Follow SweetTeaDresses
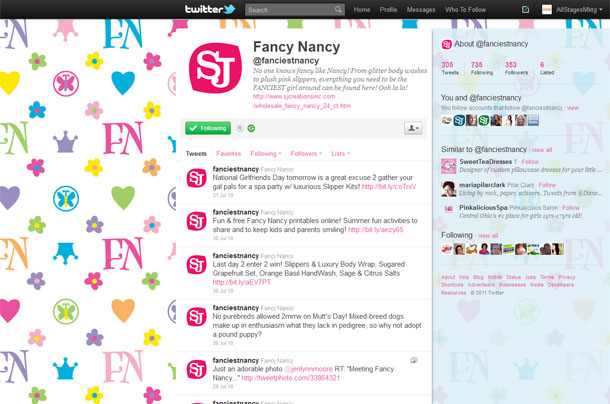Screen dimensions: 610x404 530,162
